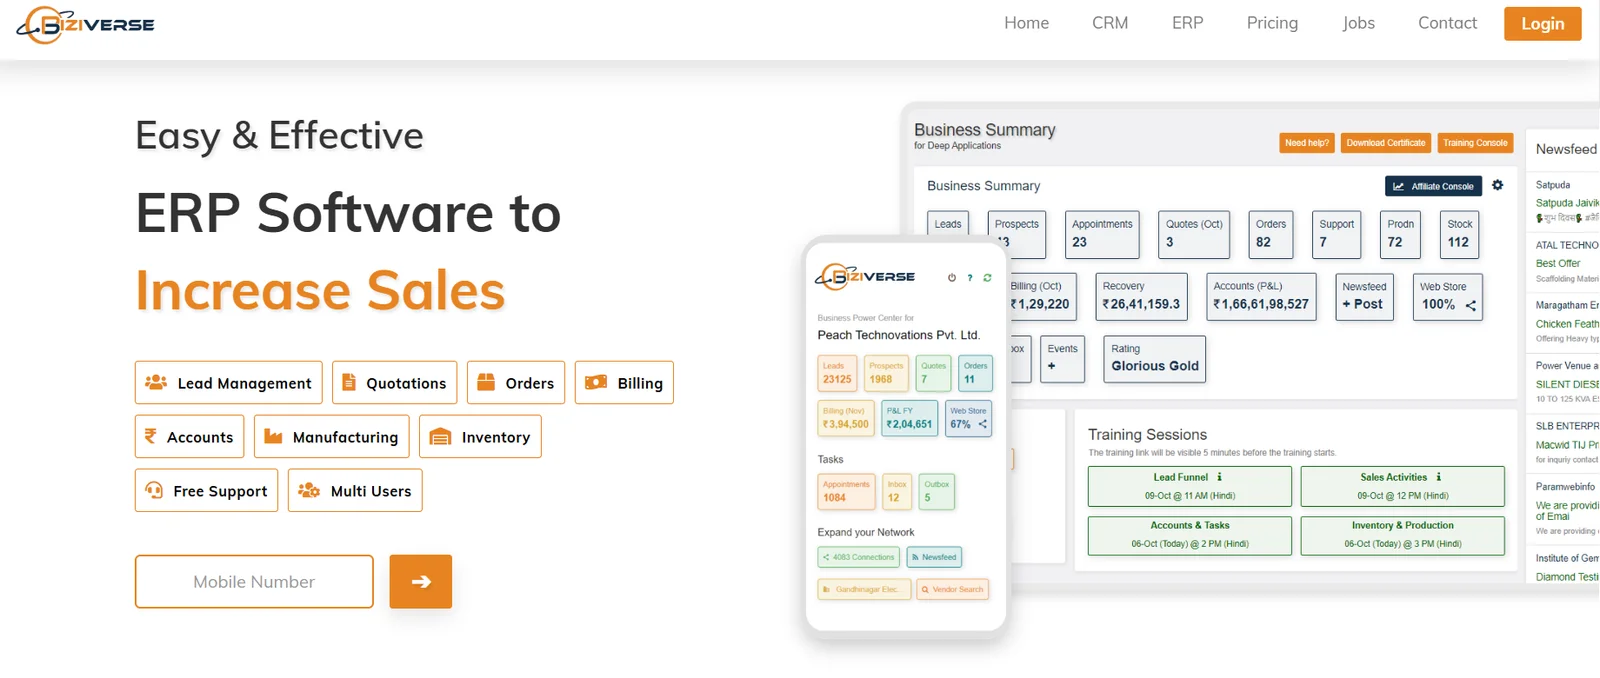
Task: Click the Orders box icon
Action: (x=486, y=383)
